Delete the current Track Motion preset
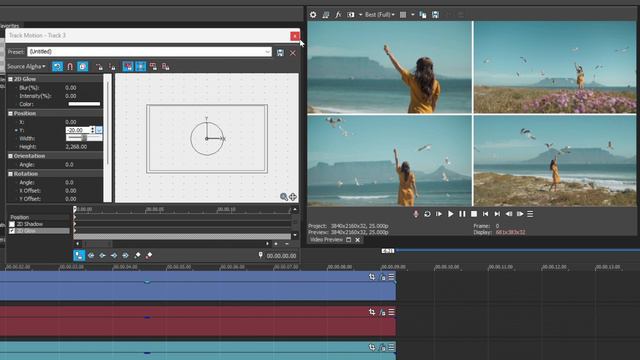This screenshot has width=640, height=360. coord(293,53)
